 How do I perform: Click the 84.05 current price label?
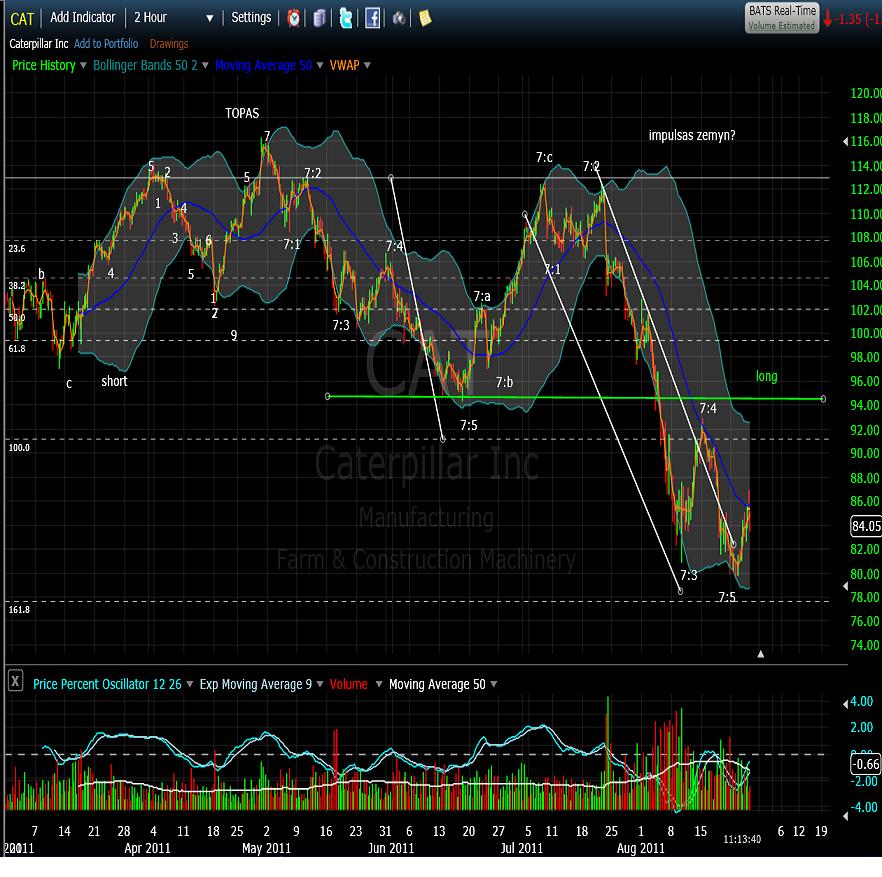coord(866,526)
